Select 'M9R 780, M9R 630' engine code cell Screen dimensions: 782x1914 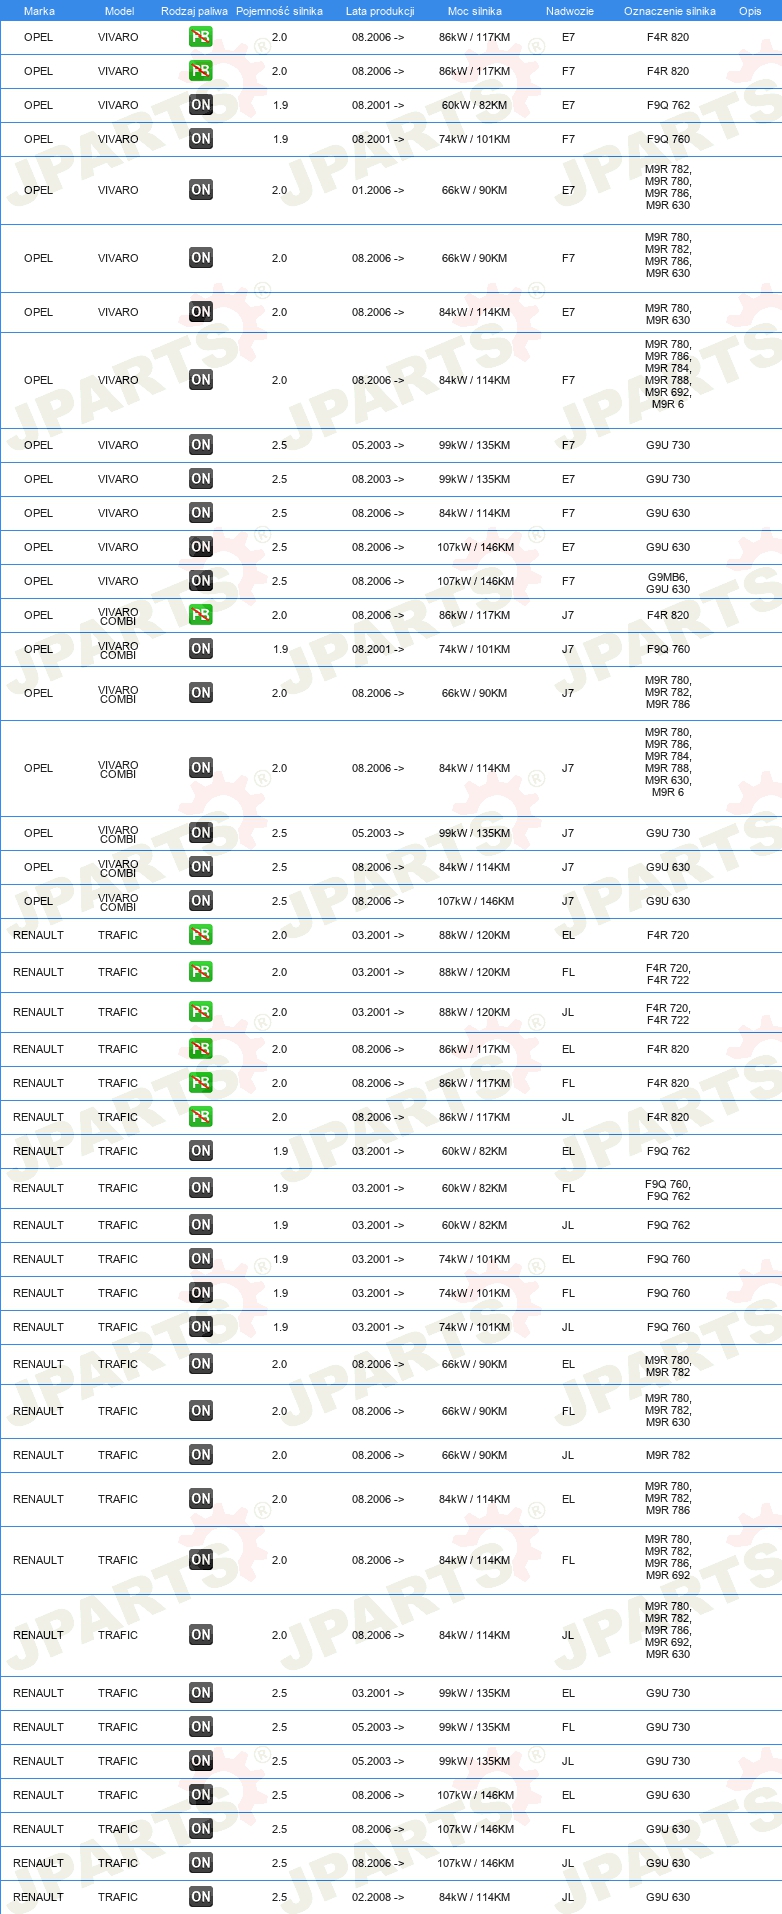tap(668, 314)
